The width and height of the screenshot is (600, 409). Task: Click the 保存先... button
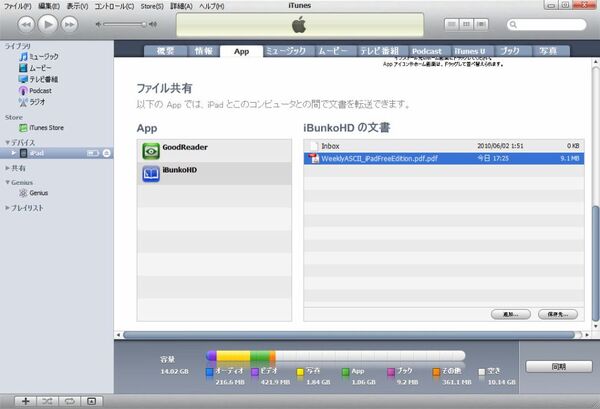pos(558,314)
